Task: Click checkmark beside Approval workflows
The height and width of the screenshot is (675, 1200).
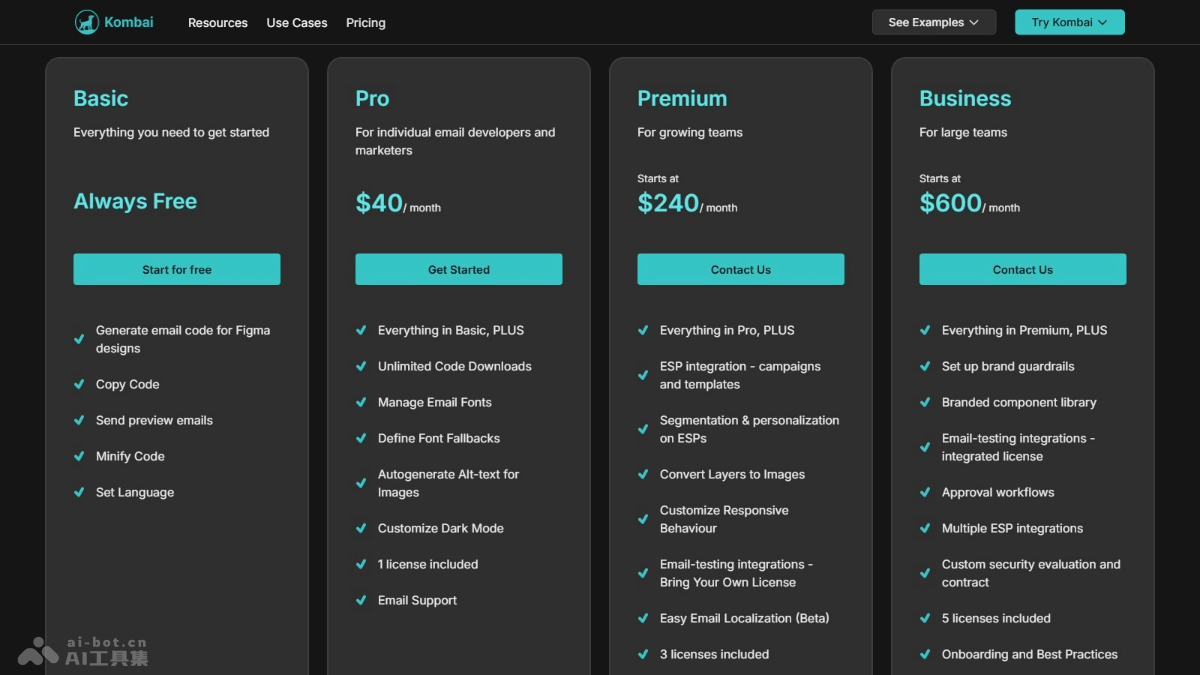Action: point(925,492)
